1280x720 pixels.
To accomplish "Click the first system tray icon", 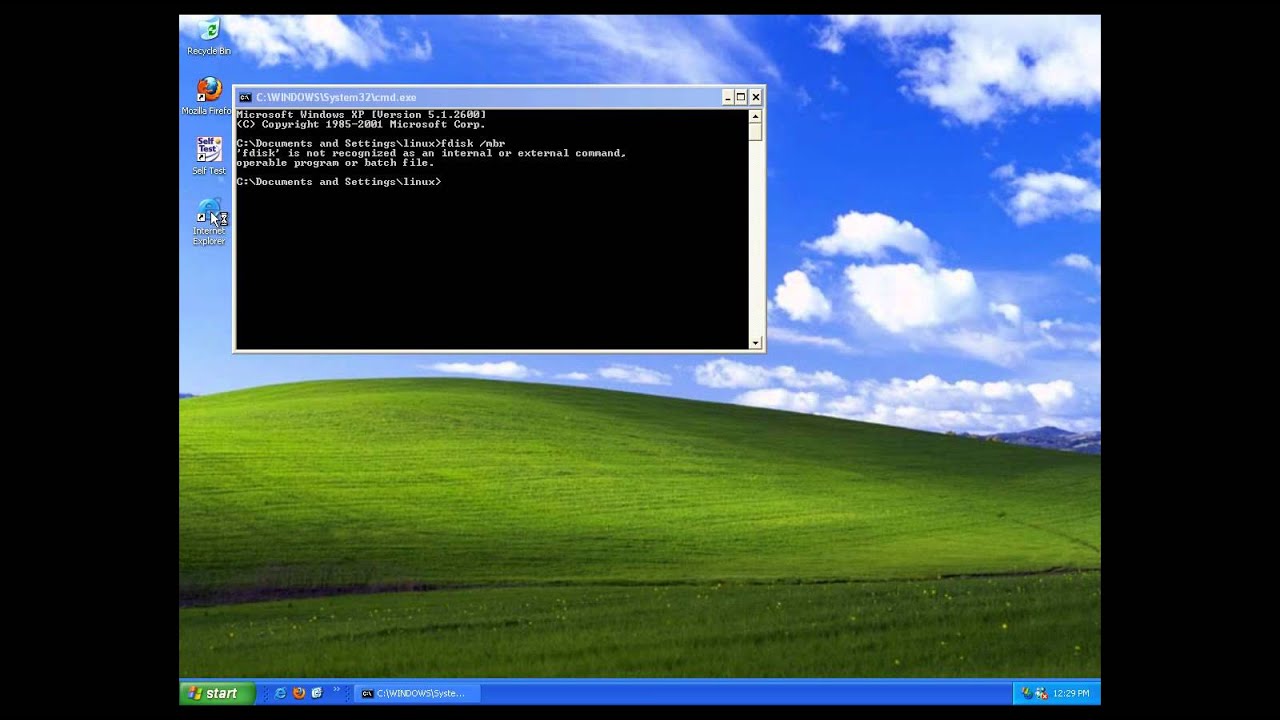I will click(x=1026, y=693).
